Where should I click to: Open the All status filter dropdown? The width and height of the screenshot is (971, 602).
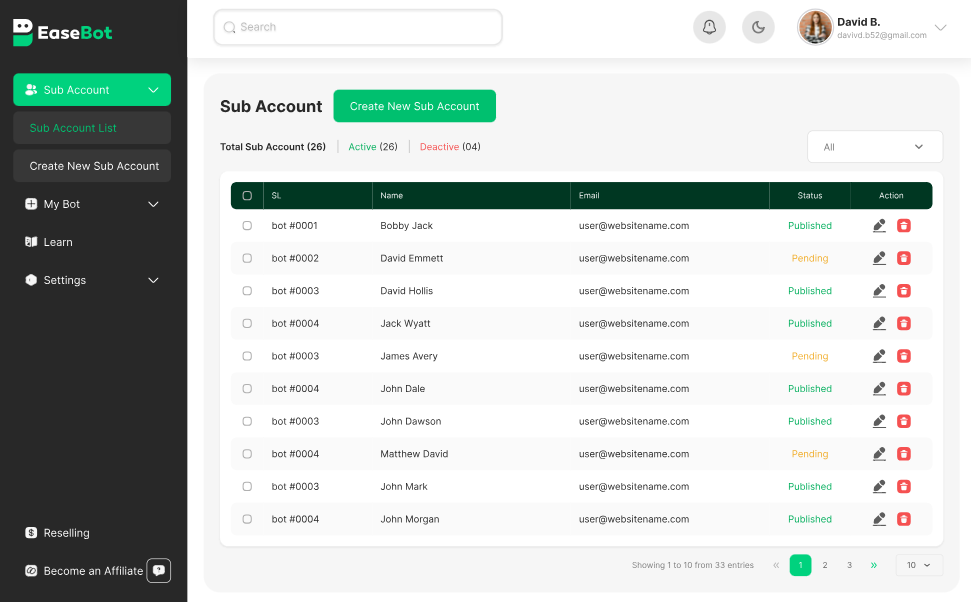pyautogui.click(x=874, y=146)
